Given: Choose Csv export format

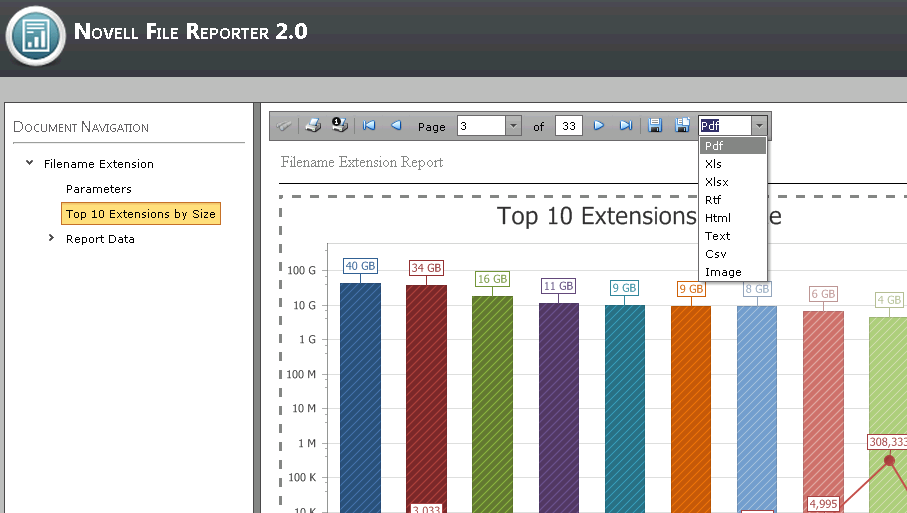Looking at the screenshot, I should click(x=733, y=254).
